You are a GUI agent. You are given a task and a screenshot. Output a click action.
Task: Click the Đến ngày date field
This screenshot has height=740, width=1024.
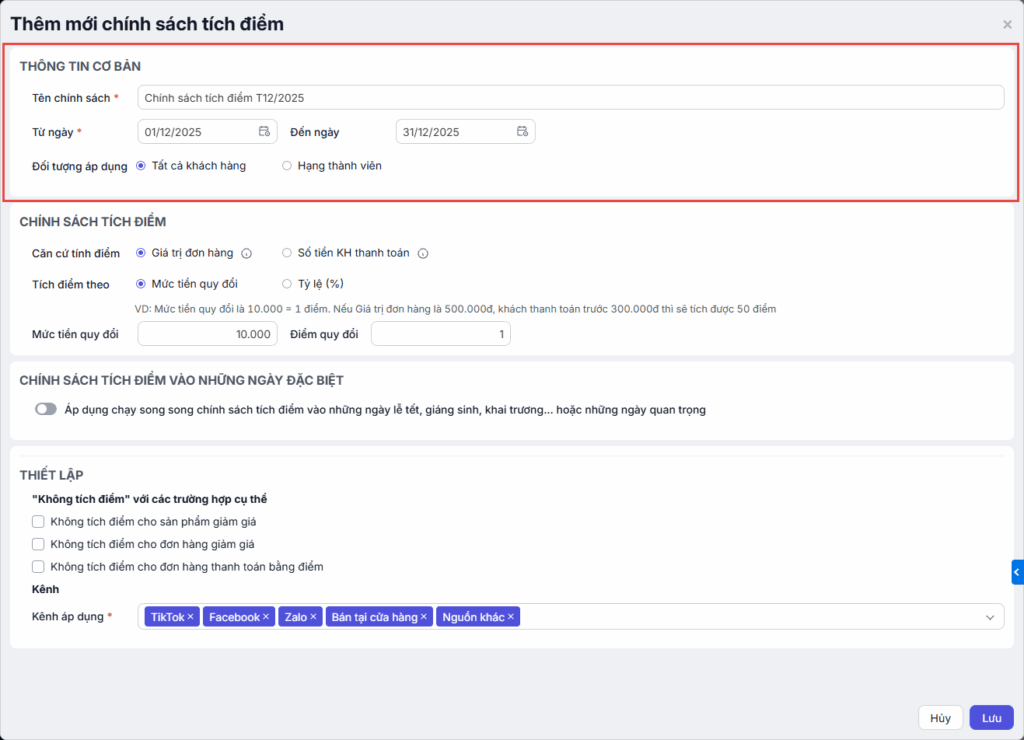pos(466,131)
